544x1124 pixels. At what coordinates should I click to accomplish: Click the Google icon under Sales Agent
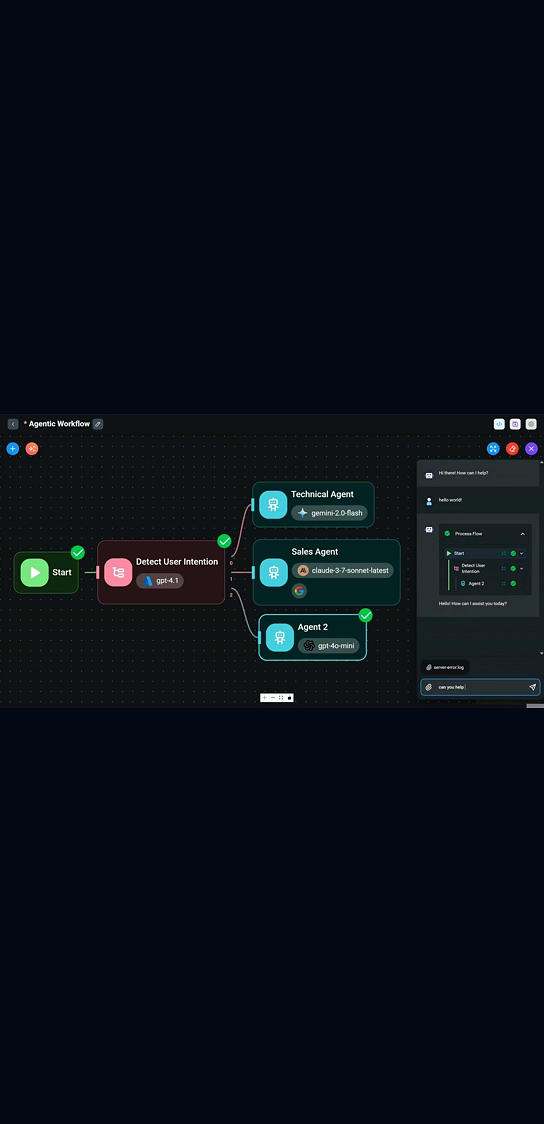300,591
